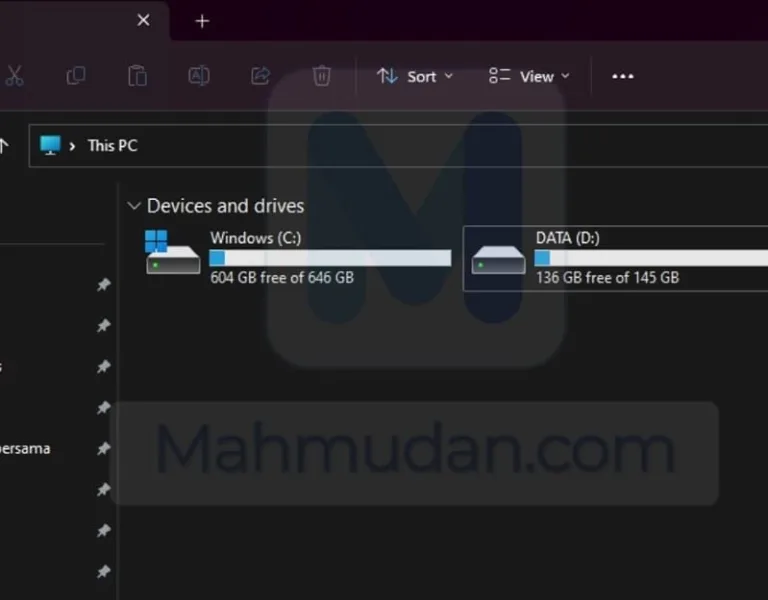This screenshot has height=600, width=768.
Task: Click the DATA (D:) storage usage bar
Action: point(651,258)
